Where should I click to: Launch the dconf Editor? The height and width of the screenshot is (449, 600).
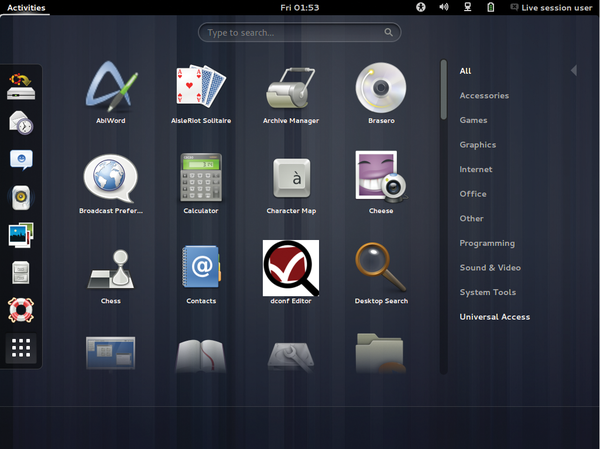point(290,266)
